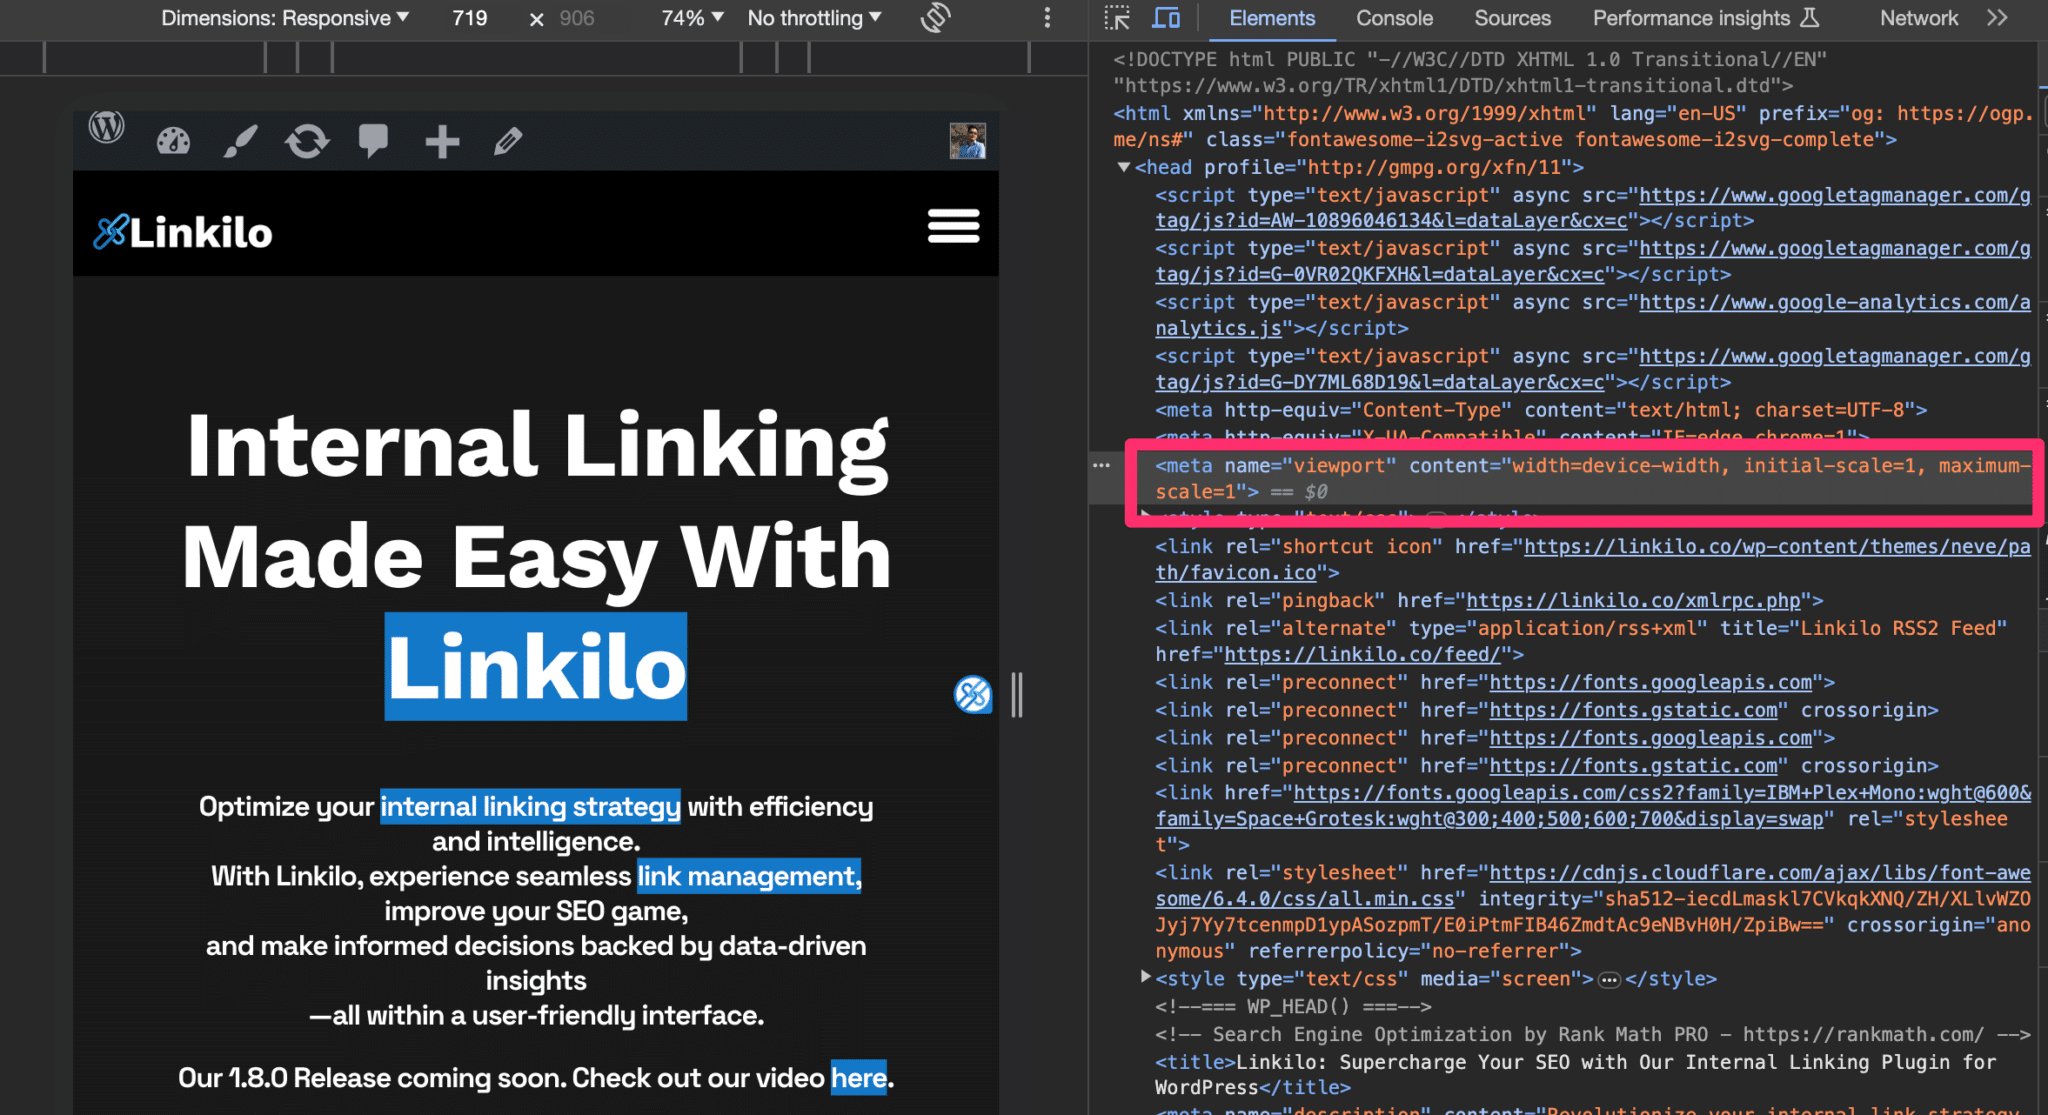Viewport: 2048px width, 1115px height.
Task: Open the Dimensions Responsive dropdown
Action: (x=285, y=18)
